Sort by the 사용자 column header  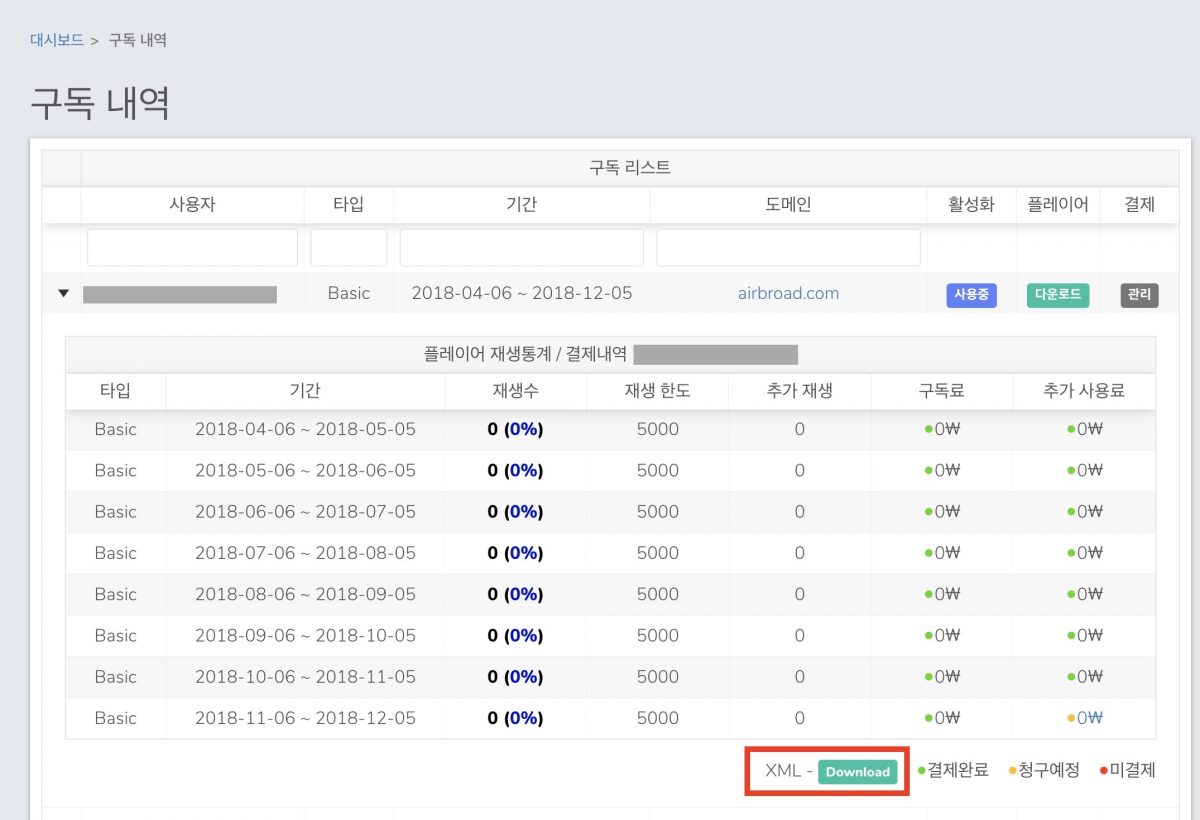tap(192, 205)
